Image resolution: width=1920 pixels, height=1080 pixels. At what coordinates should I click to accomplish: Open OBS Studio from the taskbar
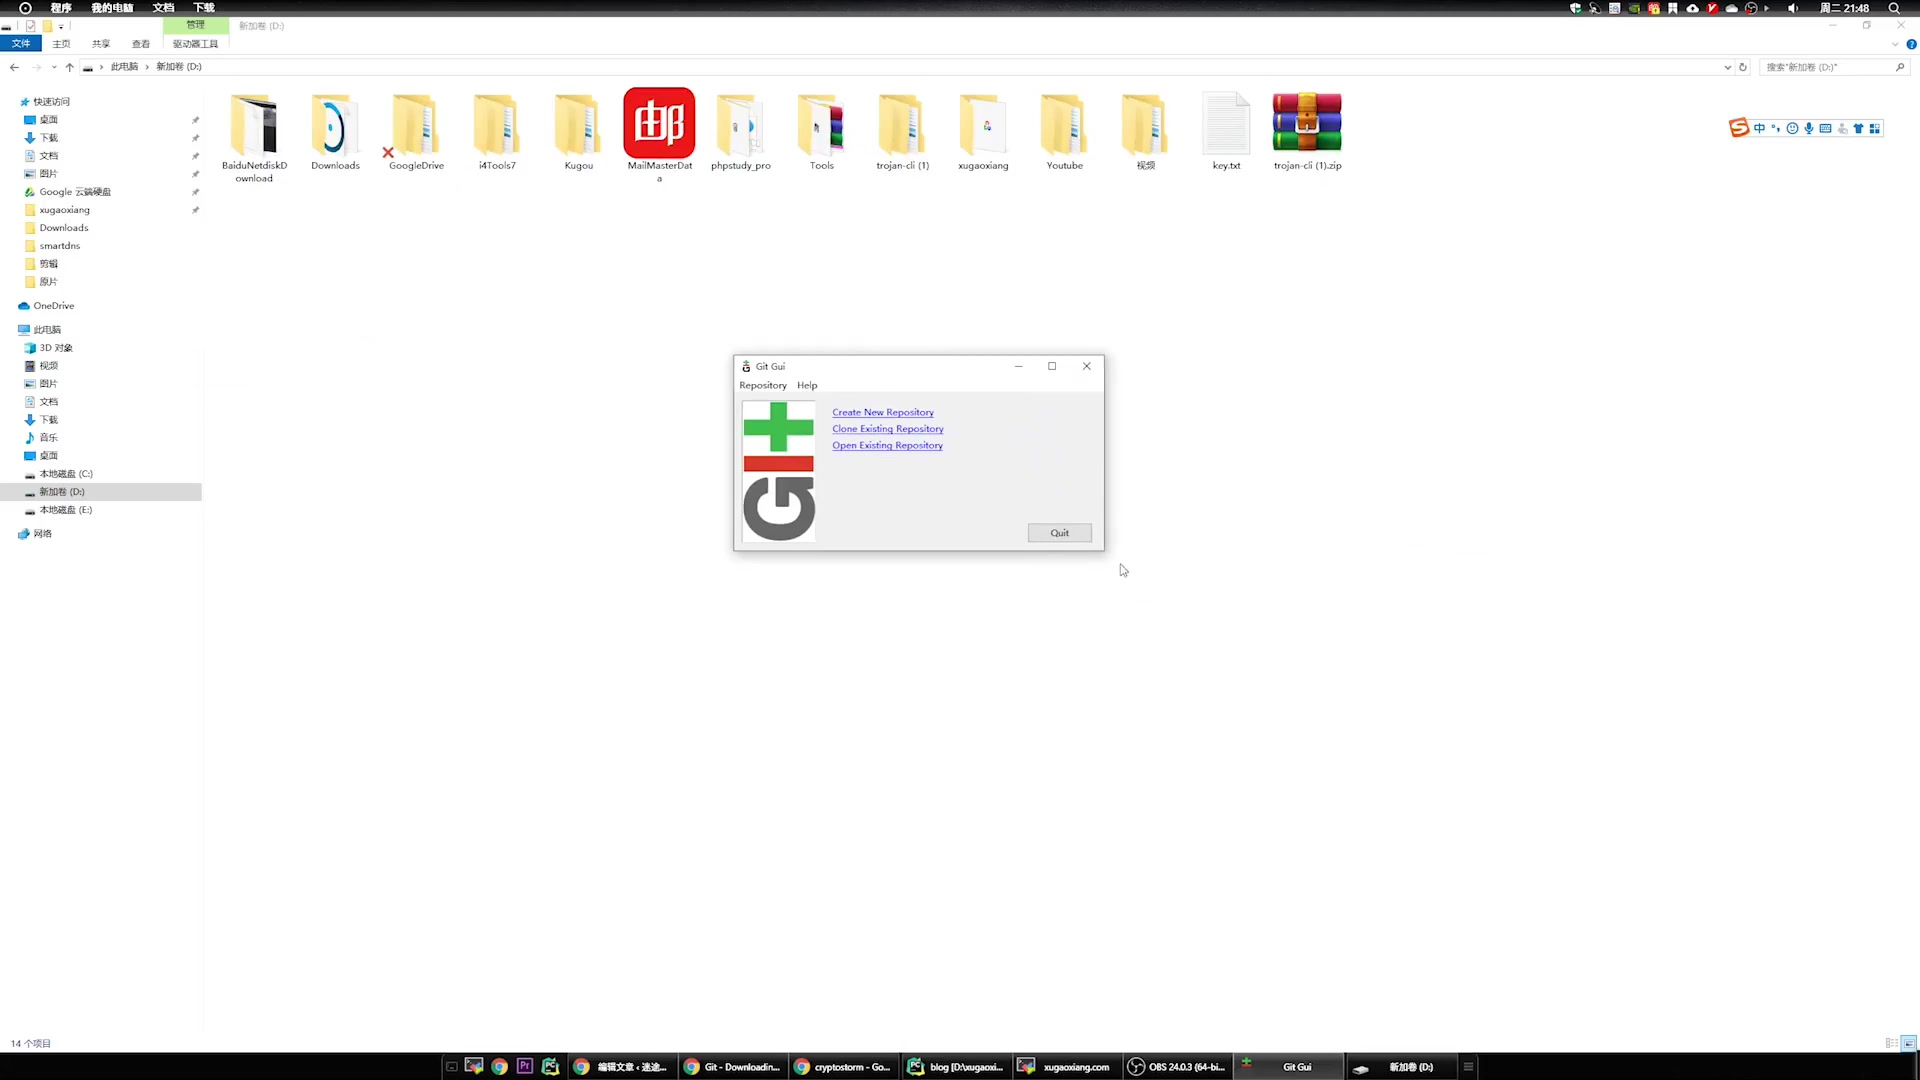[1177, 1067]
